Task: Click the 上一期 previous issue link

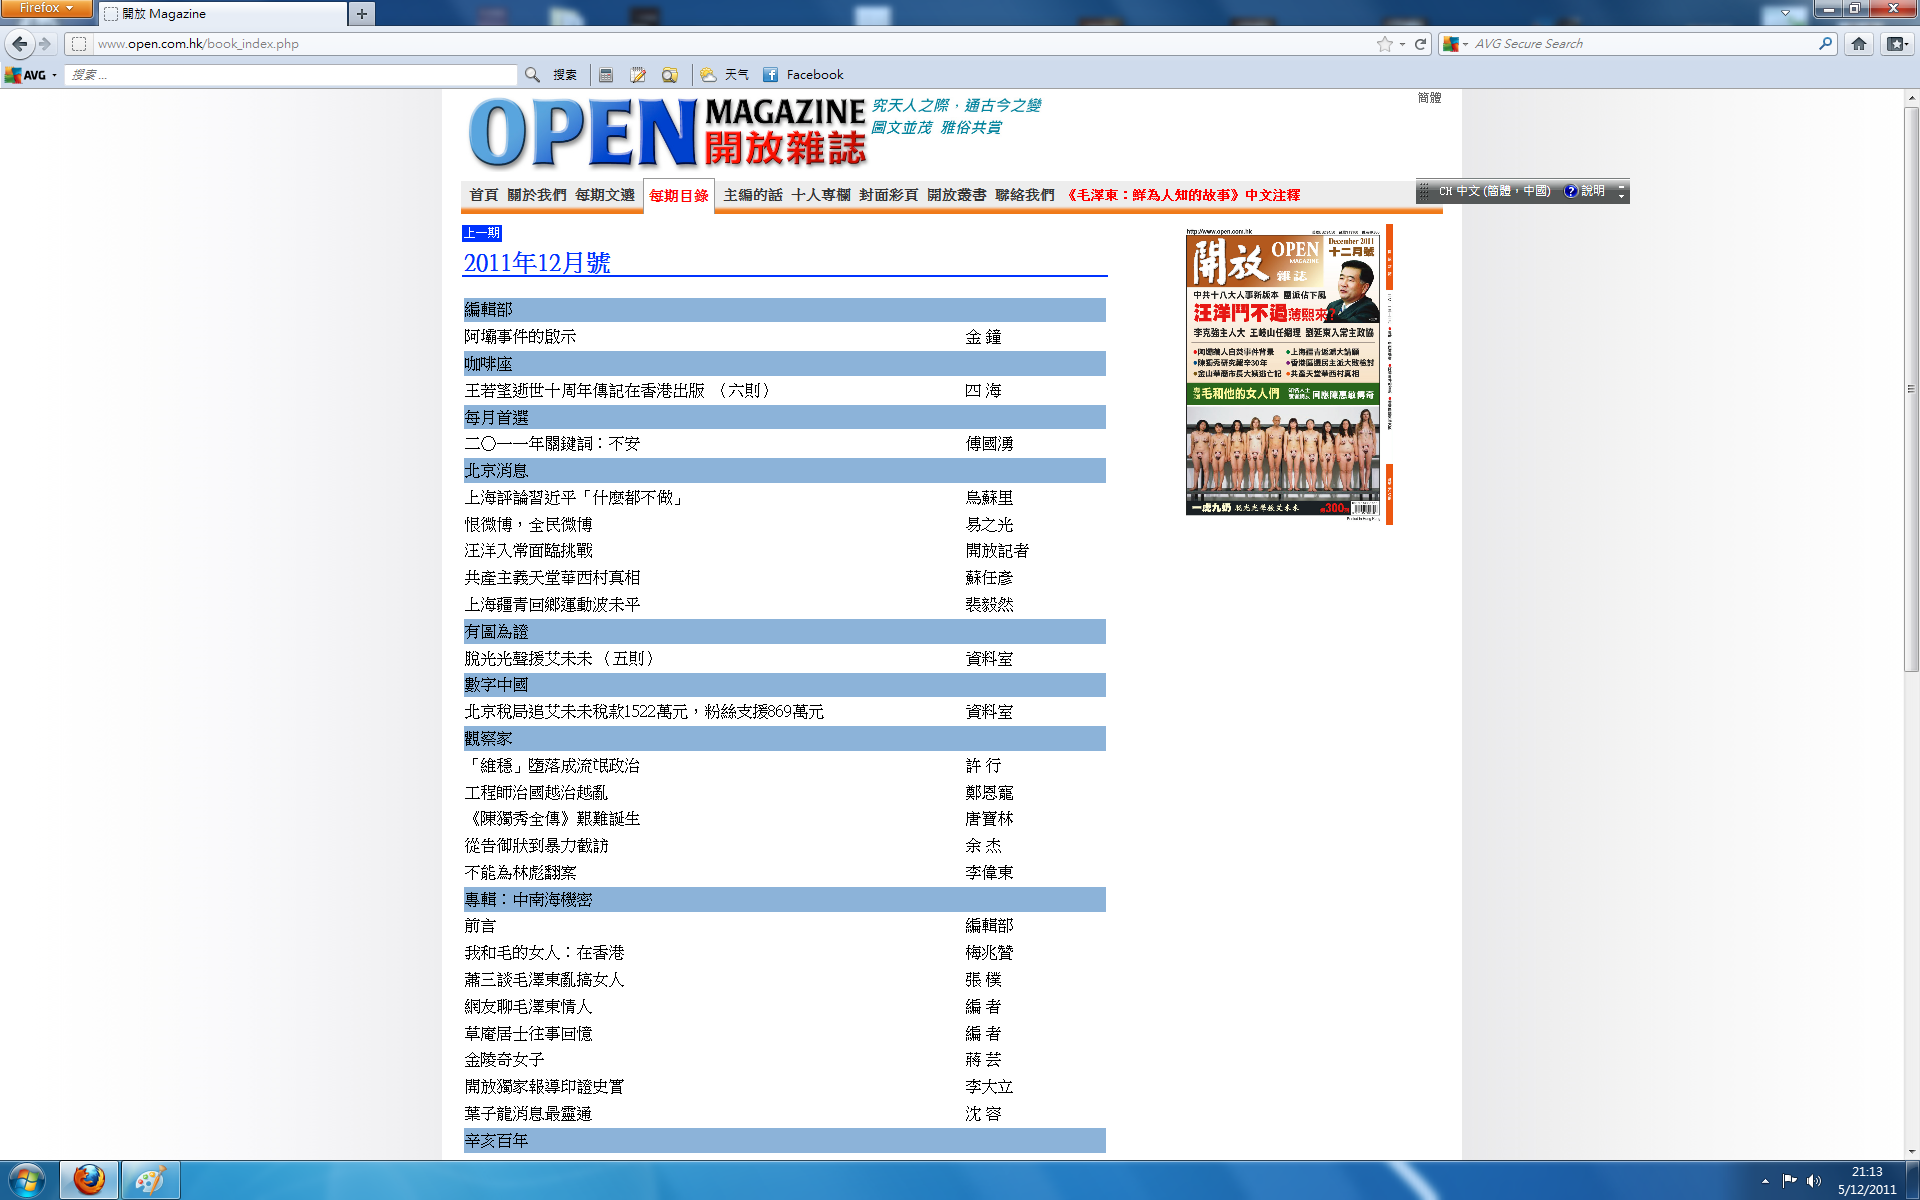Action: [x=482, y=233]
